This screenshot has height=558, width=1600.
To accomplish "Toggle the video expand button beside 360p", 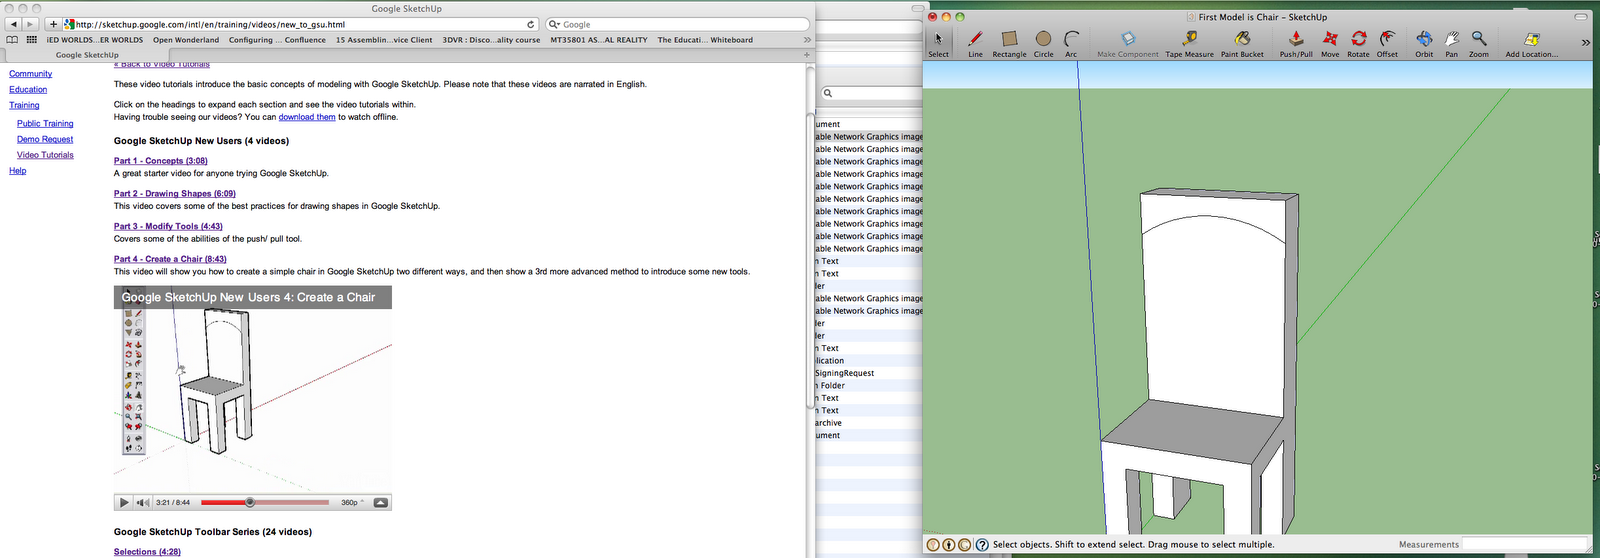I will [381, 502].
